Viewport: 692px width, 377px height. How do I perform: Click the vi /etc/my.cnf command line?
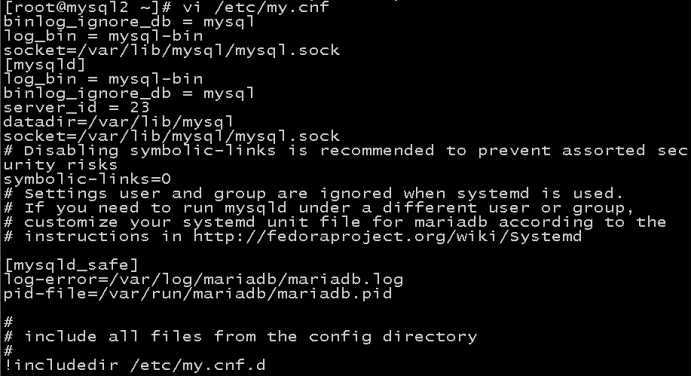[x=167, y=7]
